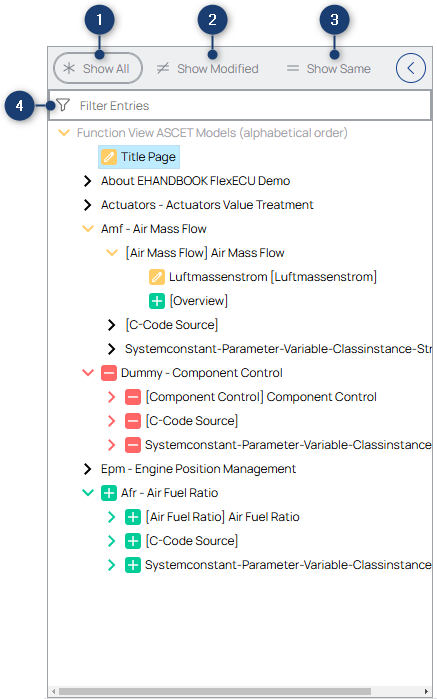This screenshot has height=699, width=437.
Task: Expand red [Component Control] Component Control chevron
Action: 111,397
